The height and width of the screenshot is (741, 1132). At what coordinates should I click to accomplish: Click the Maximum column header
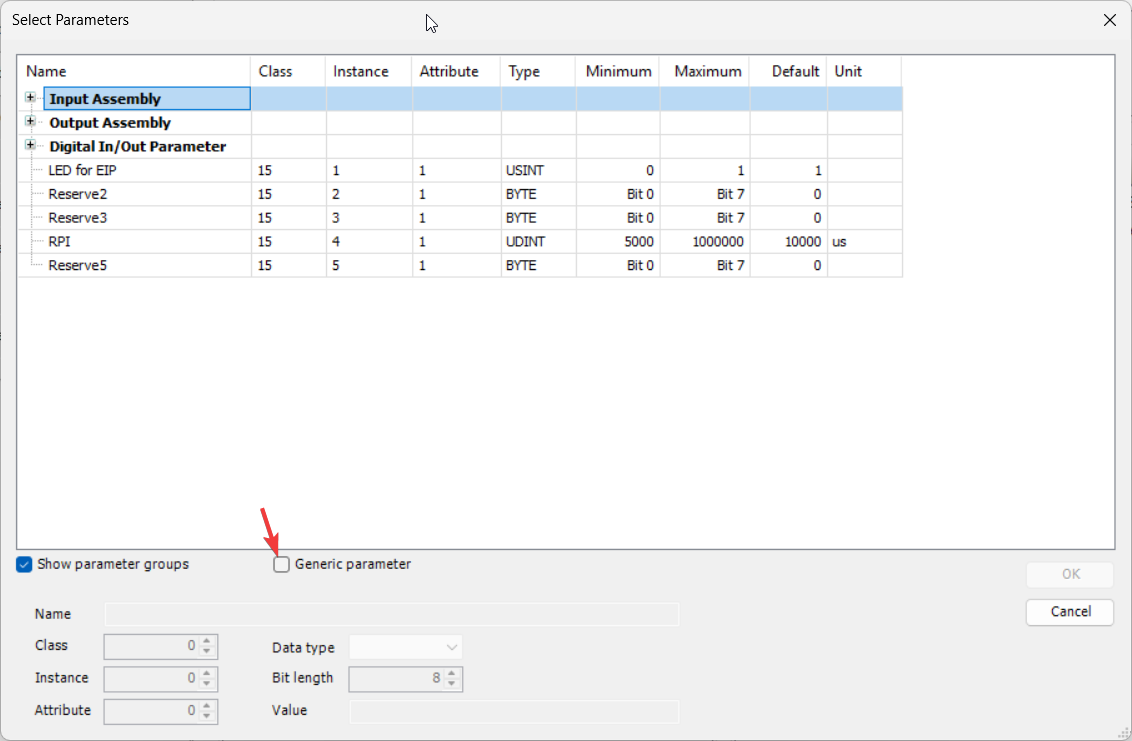[x=707, y=71]
